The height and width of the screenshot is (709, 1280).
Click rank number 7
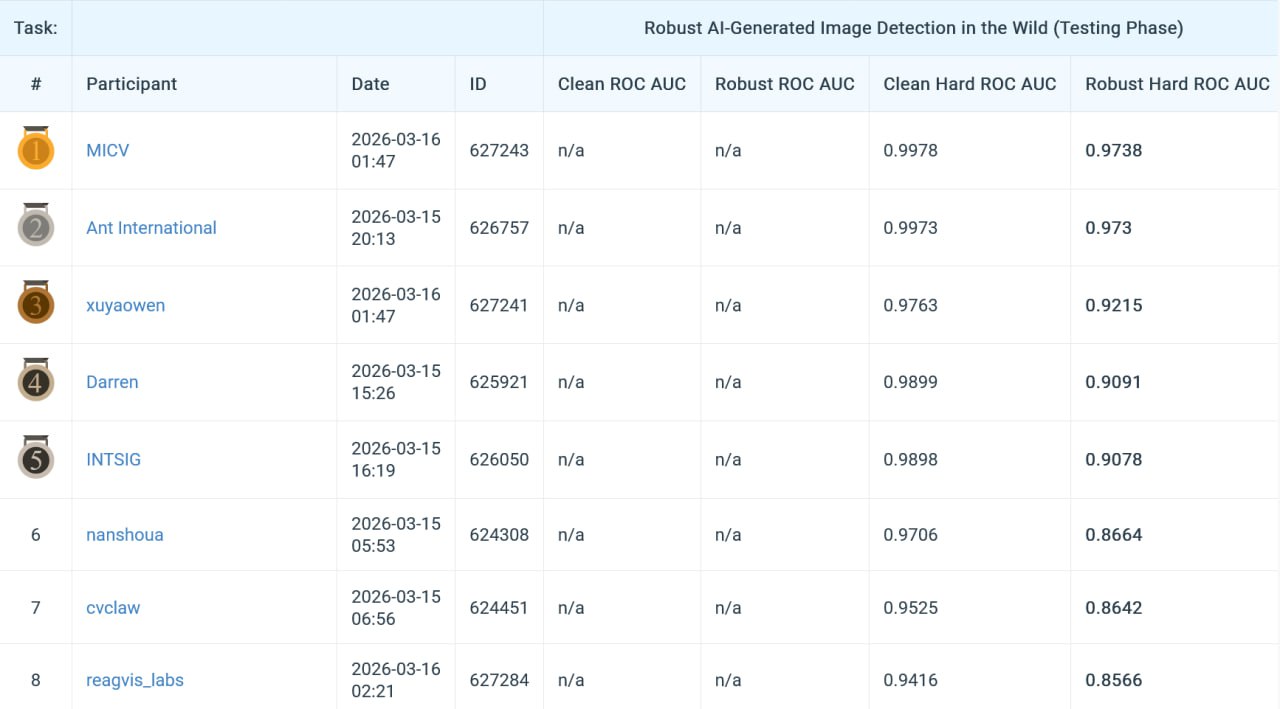coord(36,607)
